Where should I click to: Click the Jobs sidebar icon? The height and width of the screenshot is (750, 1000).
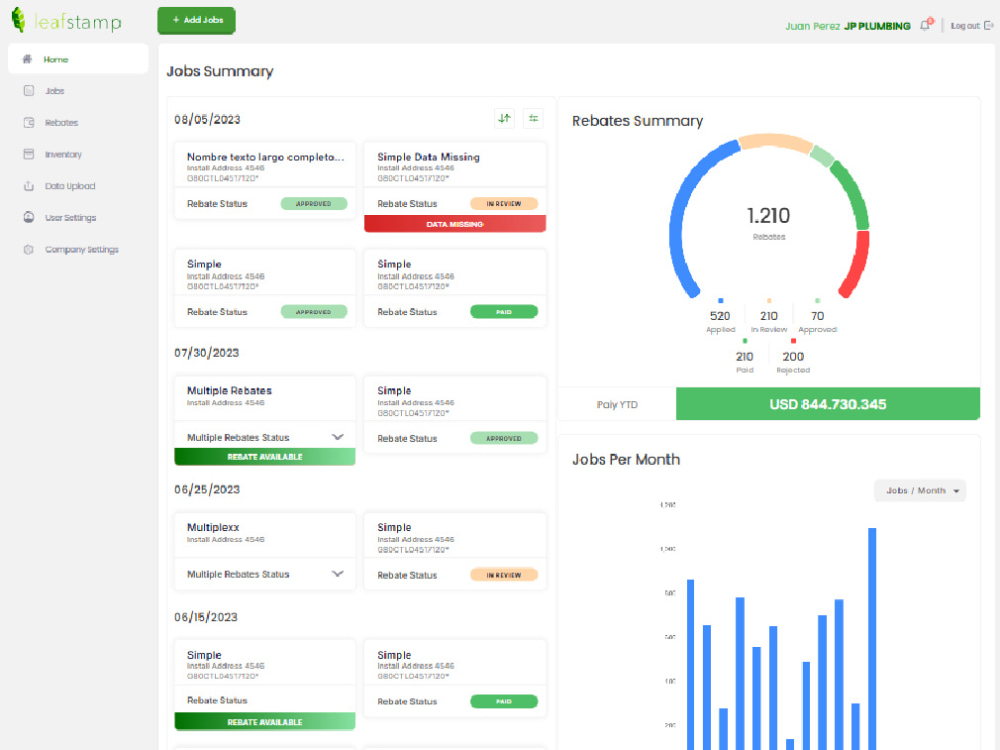pos(29,91)
